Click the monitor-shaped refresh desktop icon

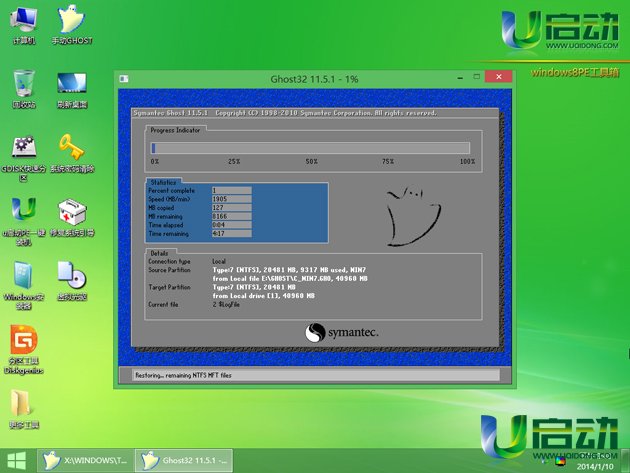(x=72, y=89)
